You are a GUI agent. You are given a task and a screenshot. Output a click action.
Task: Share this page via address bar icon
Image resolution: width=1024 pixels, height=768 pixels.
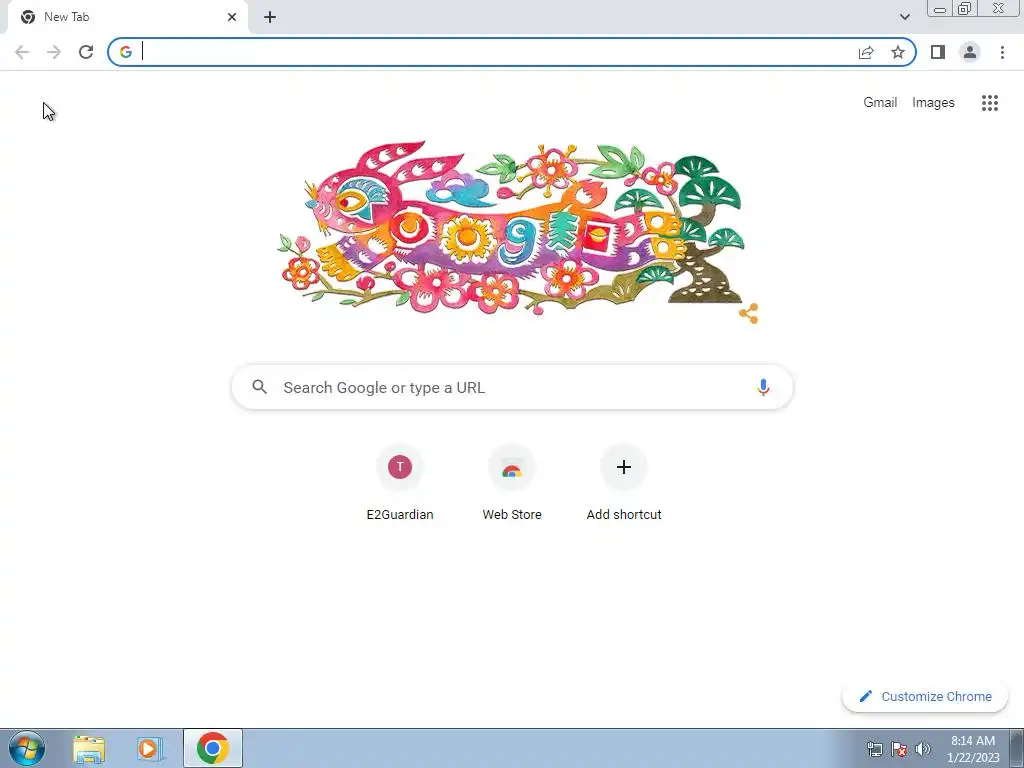click(866, 52)
